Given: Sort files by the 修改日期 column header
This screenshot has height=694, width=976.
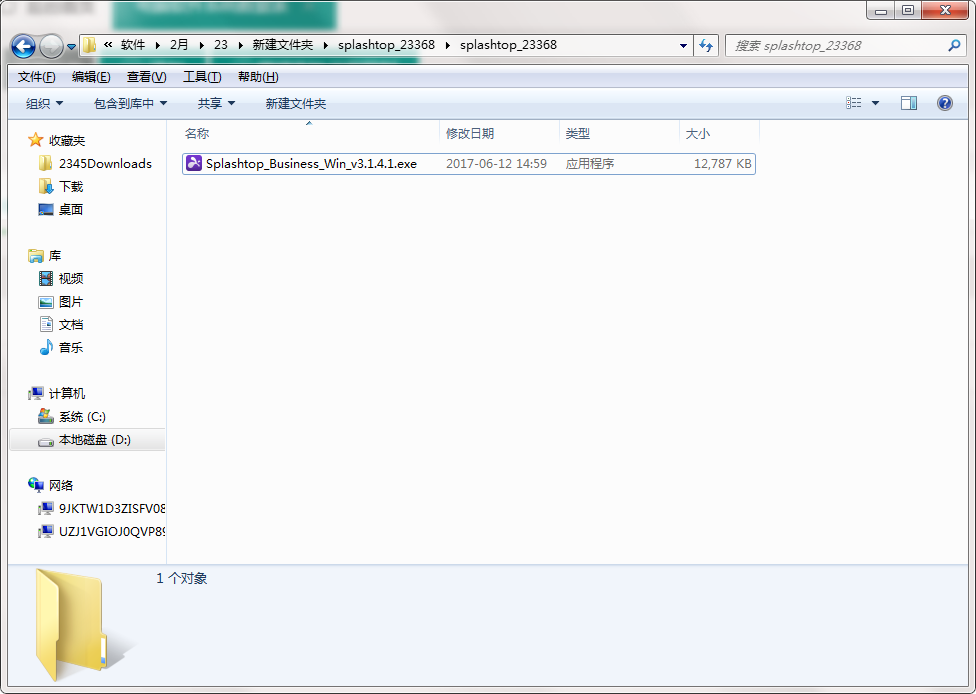Looking at the screenshot, I should (x=499, y=133).
